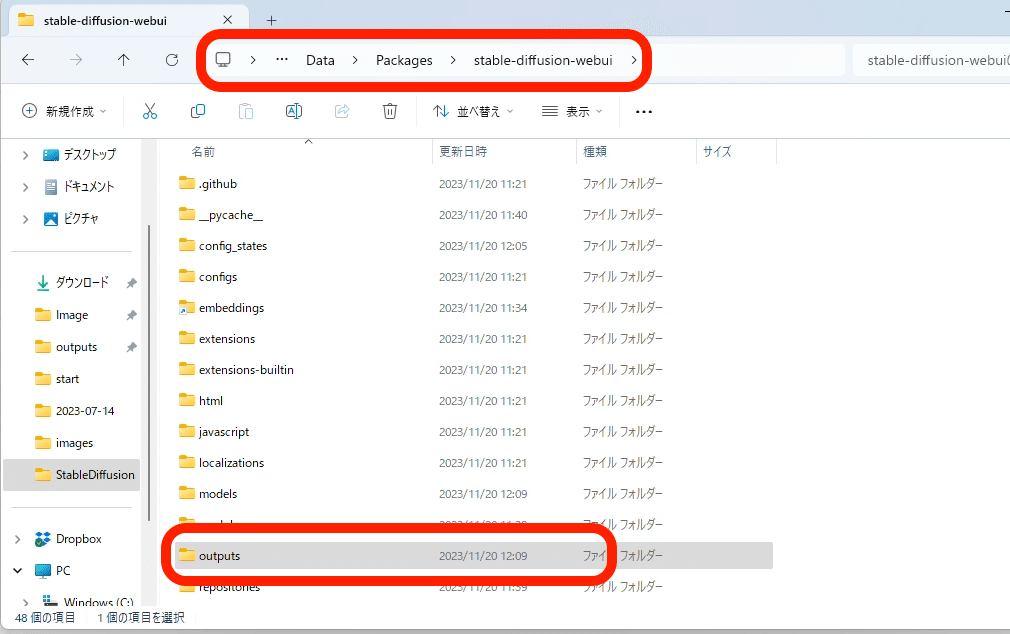The image size is (1010, 634).
Task: Click the Copy icon in toolbar
Action: point(198,111)
